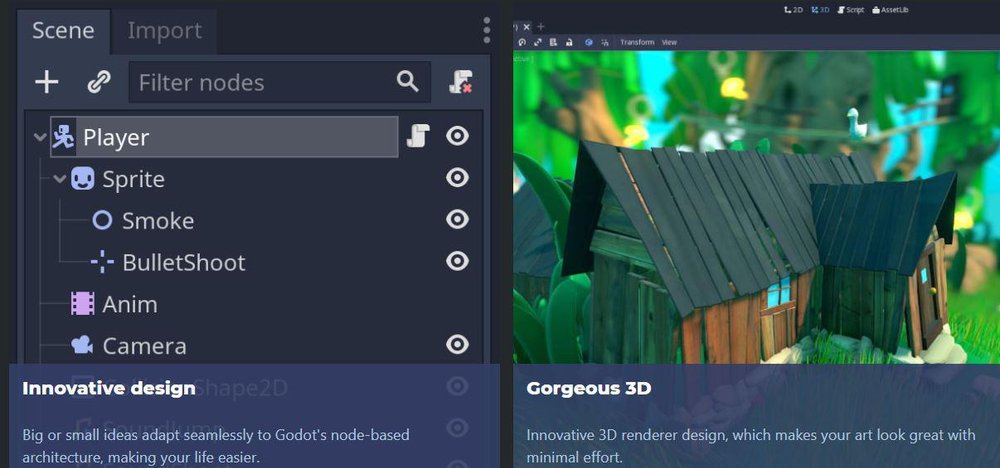
Task: Switch to the 2D workspace
Action: [x=793, y=10]
